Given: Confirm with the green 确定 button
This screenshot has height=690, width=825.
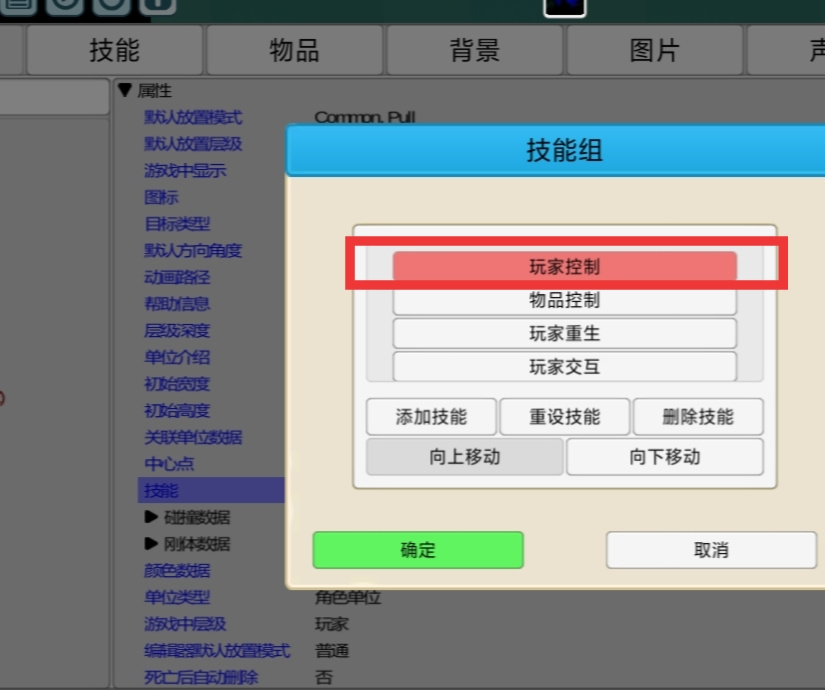Looking at the screenshot, I should (418, 550).
